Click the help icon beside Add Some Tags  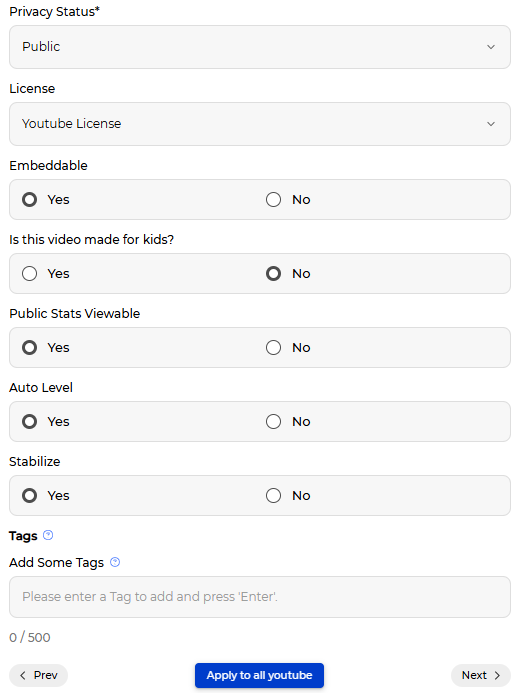115,562
